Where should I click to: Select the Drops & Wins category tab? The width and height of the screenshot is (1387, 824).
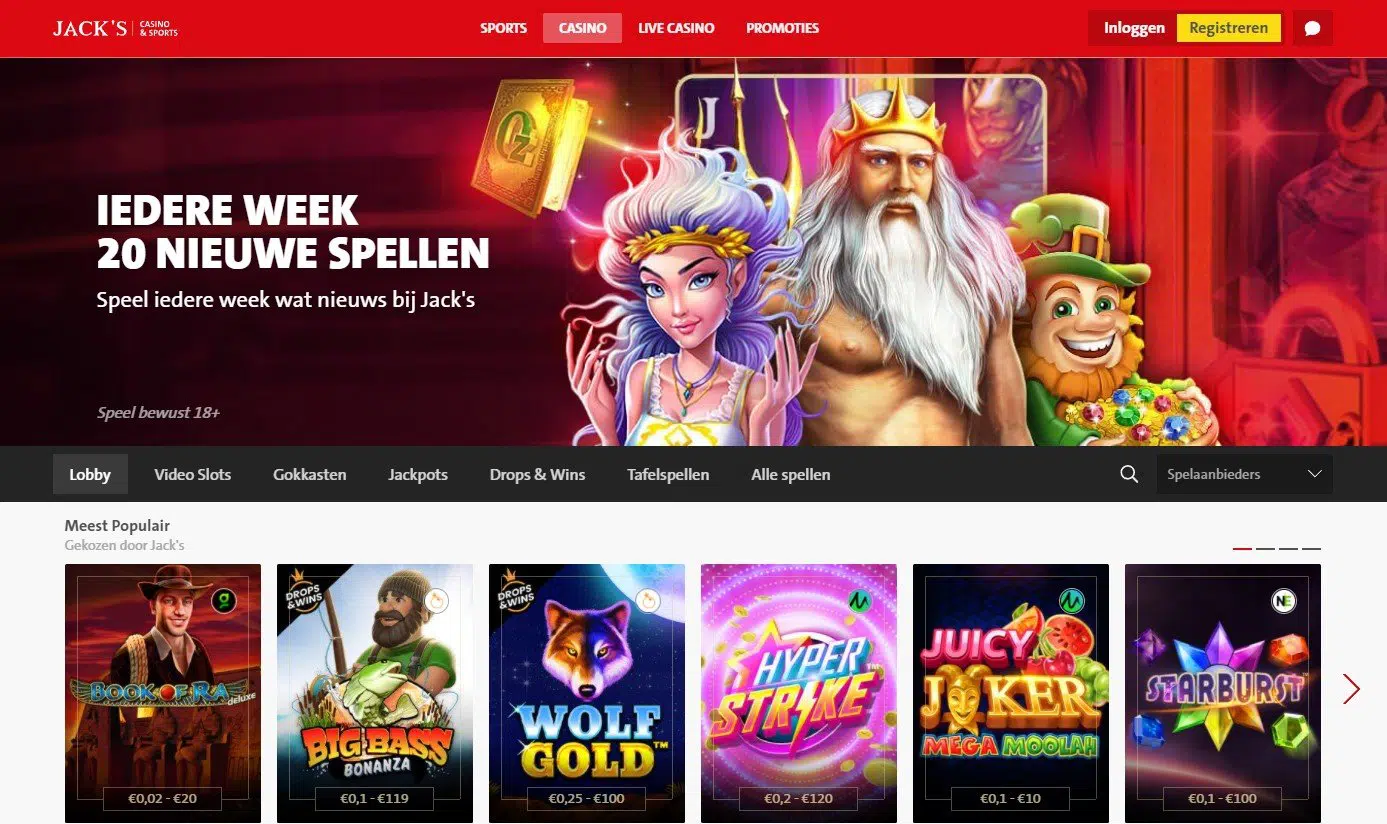(537, 474)
